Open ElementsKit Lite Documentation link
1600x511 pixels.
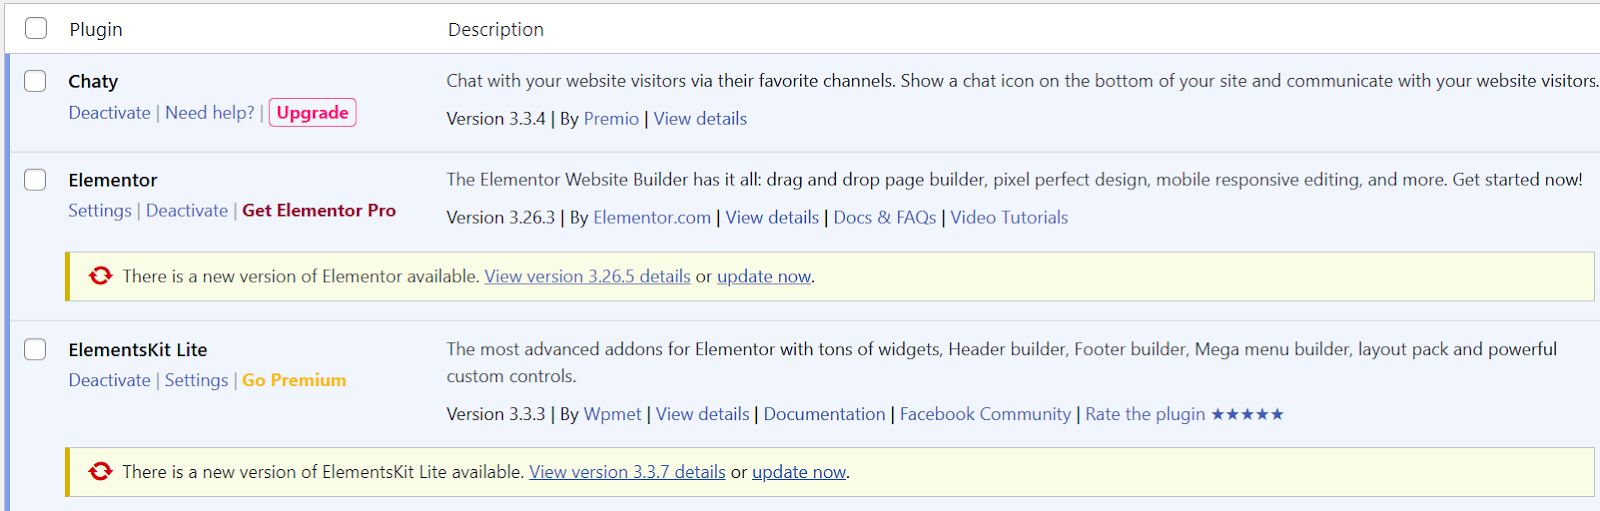[x=824, y=415]
